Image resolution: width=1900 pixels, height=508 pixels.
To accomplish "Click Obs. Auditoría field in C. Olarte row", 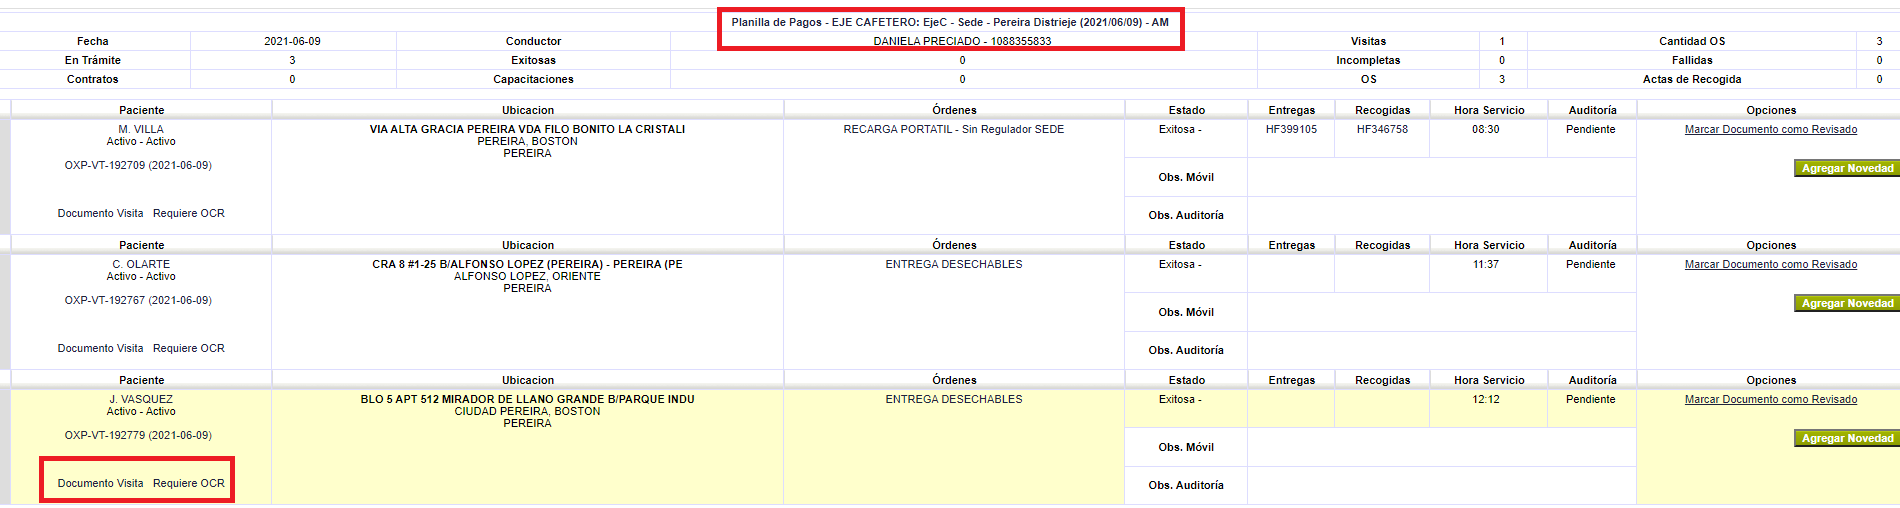I will 1441,351.
